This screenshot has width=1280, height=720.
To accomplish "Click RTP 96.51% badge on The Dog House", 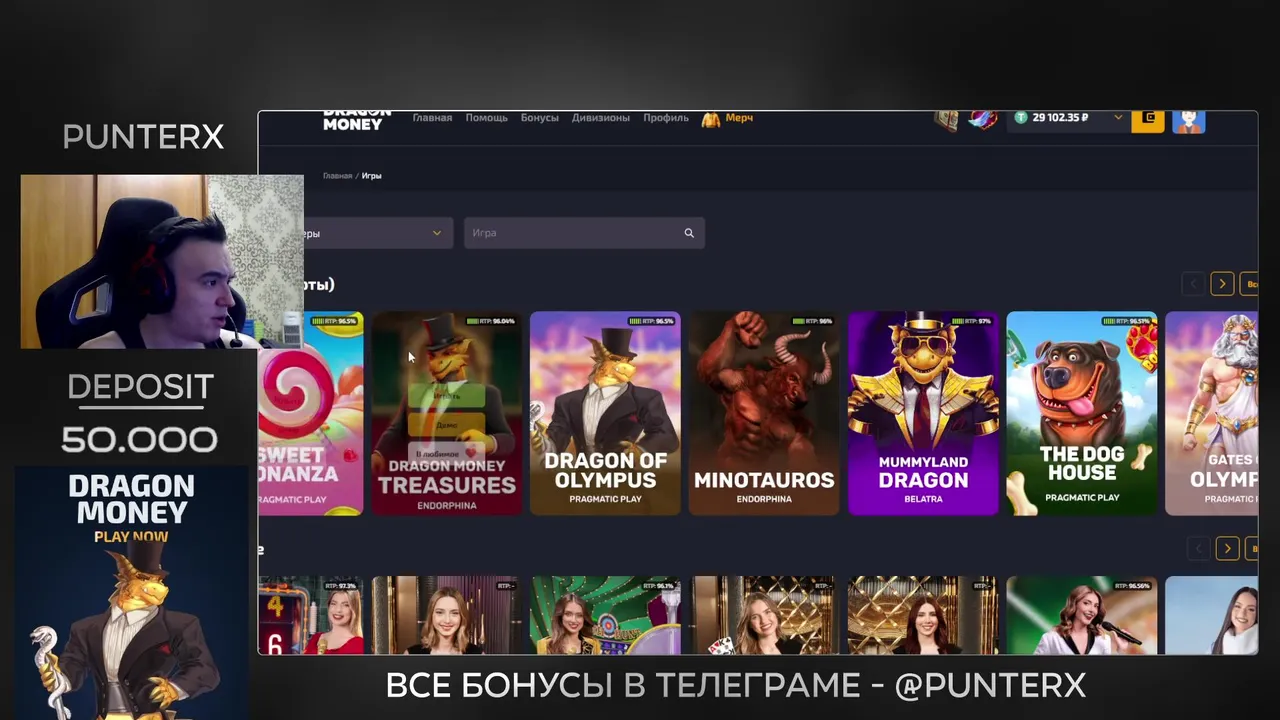I will pyautogui.click(x=1126, y=321).
